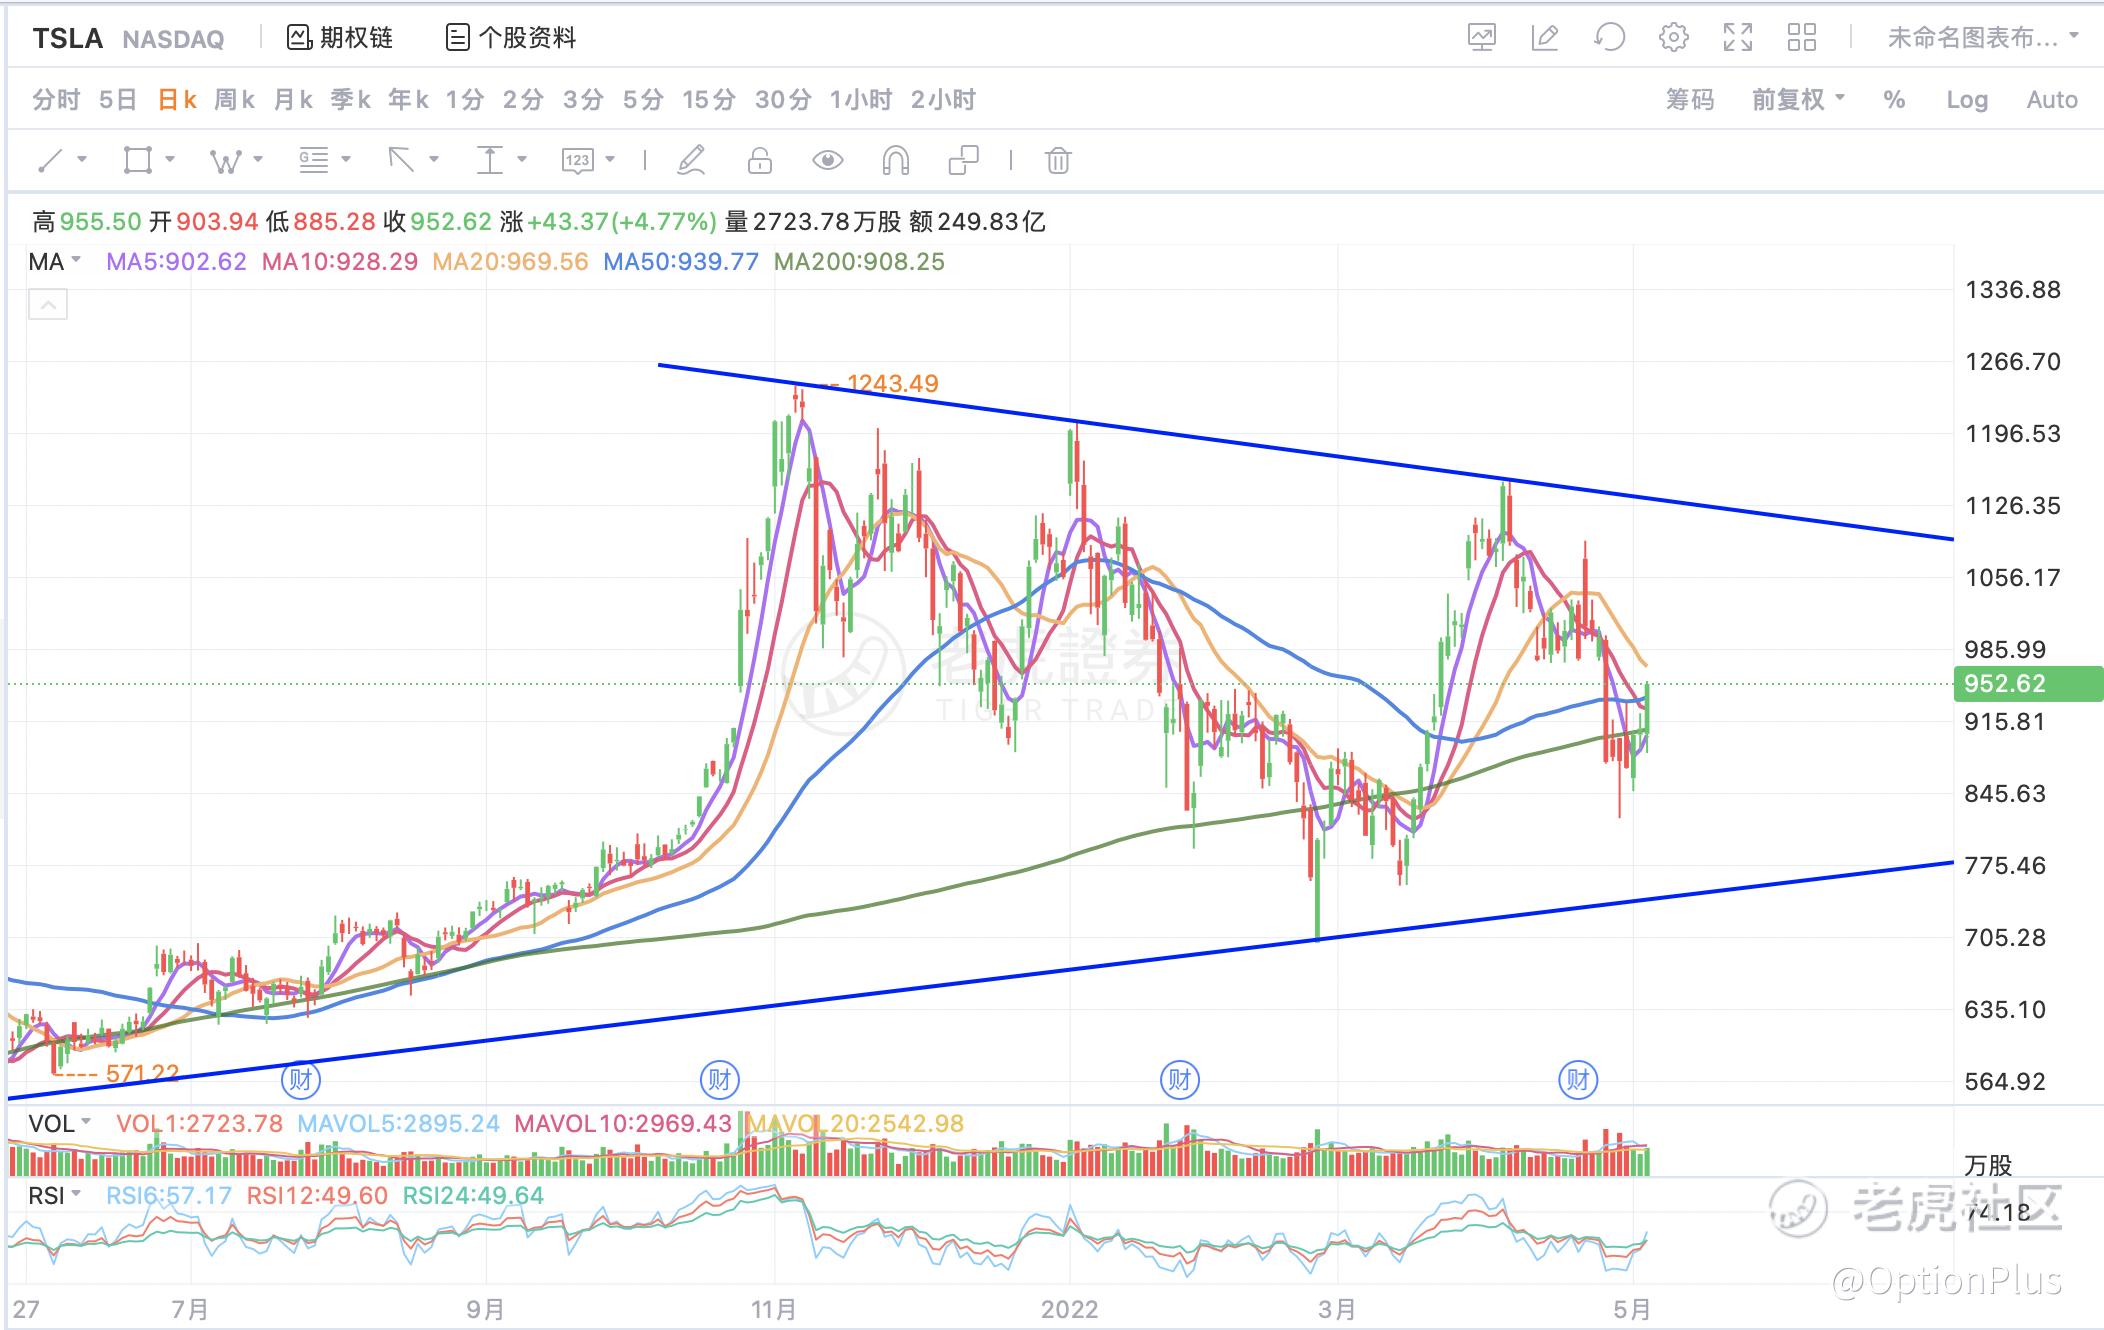Expand the 未命名图表布局 layout dropdown

pos(1983,38)
